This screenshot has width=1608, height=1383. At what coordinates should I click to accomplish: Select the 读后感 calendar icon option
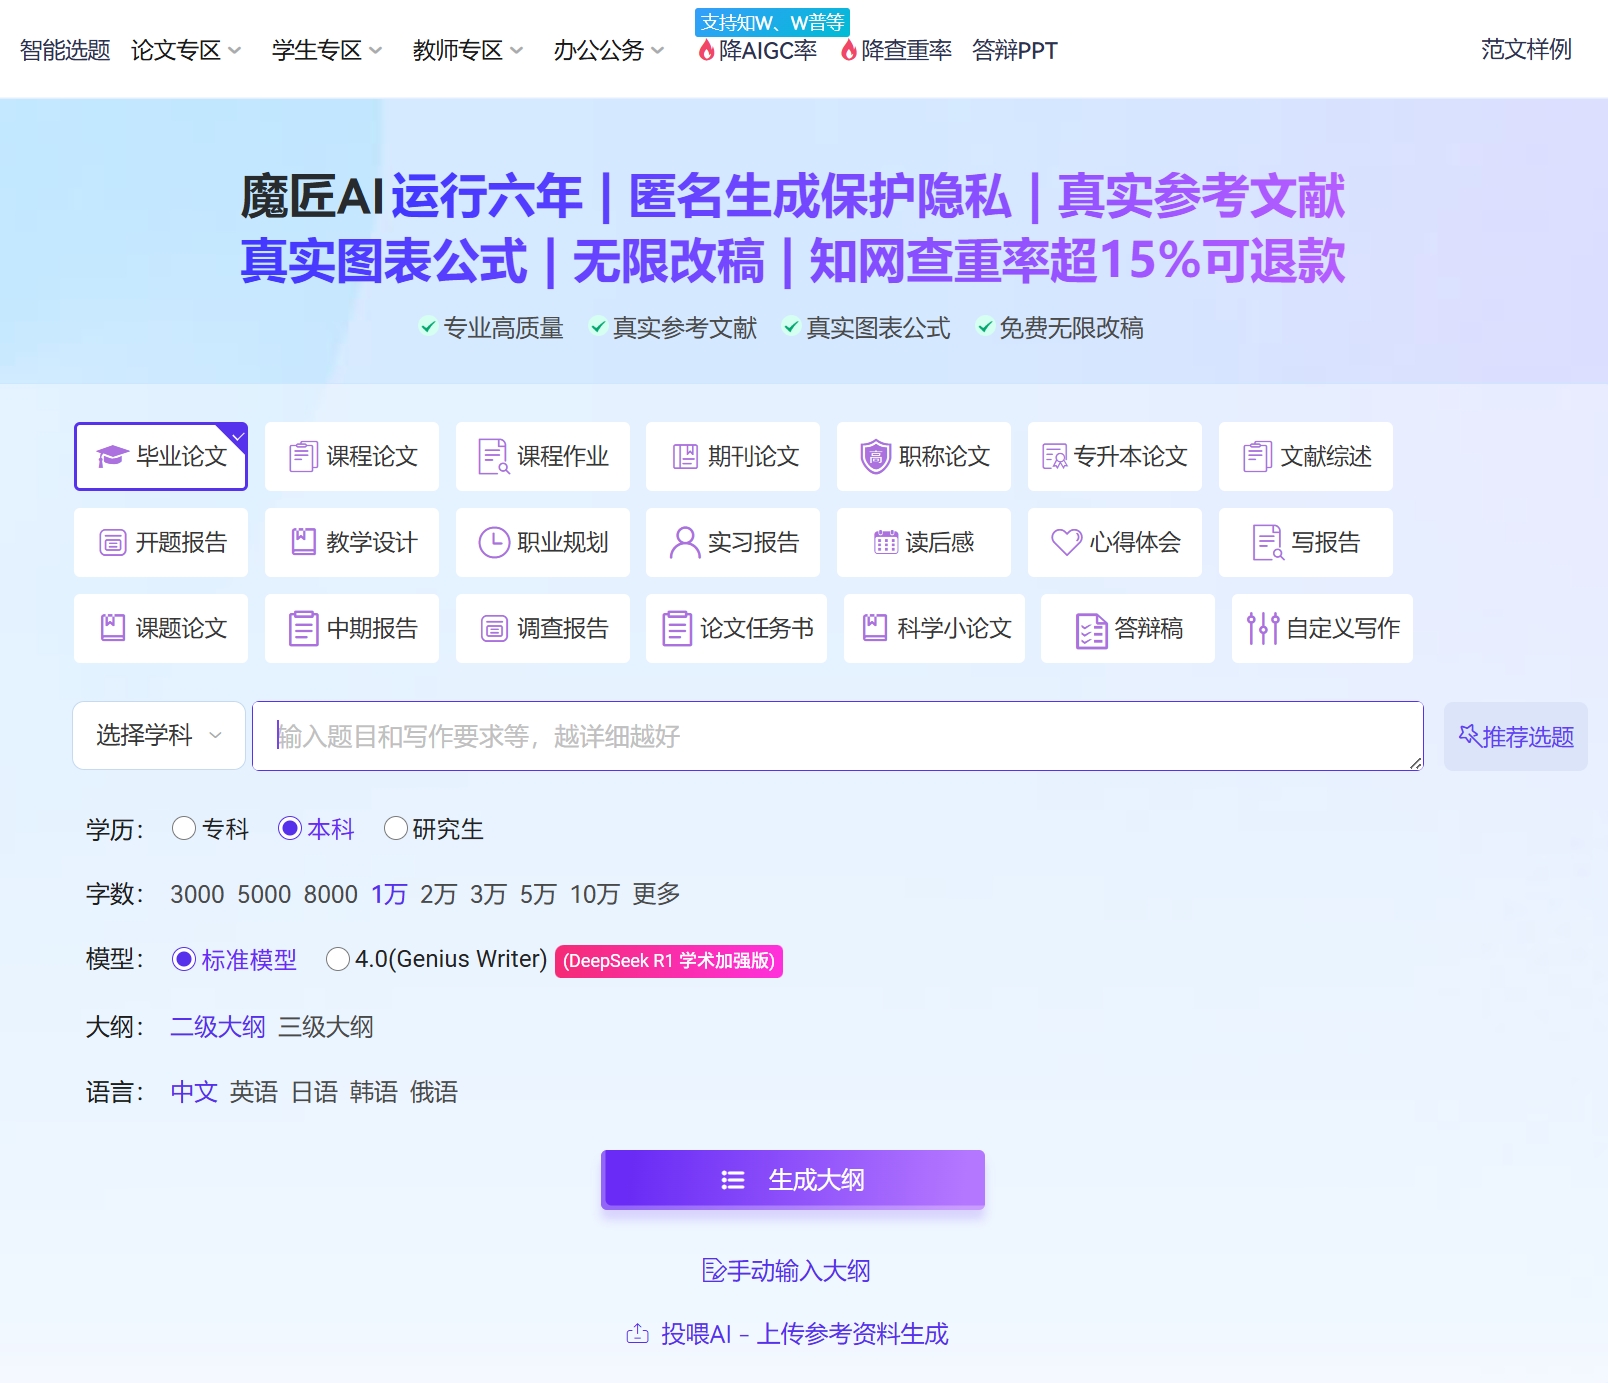[923, 543]
